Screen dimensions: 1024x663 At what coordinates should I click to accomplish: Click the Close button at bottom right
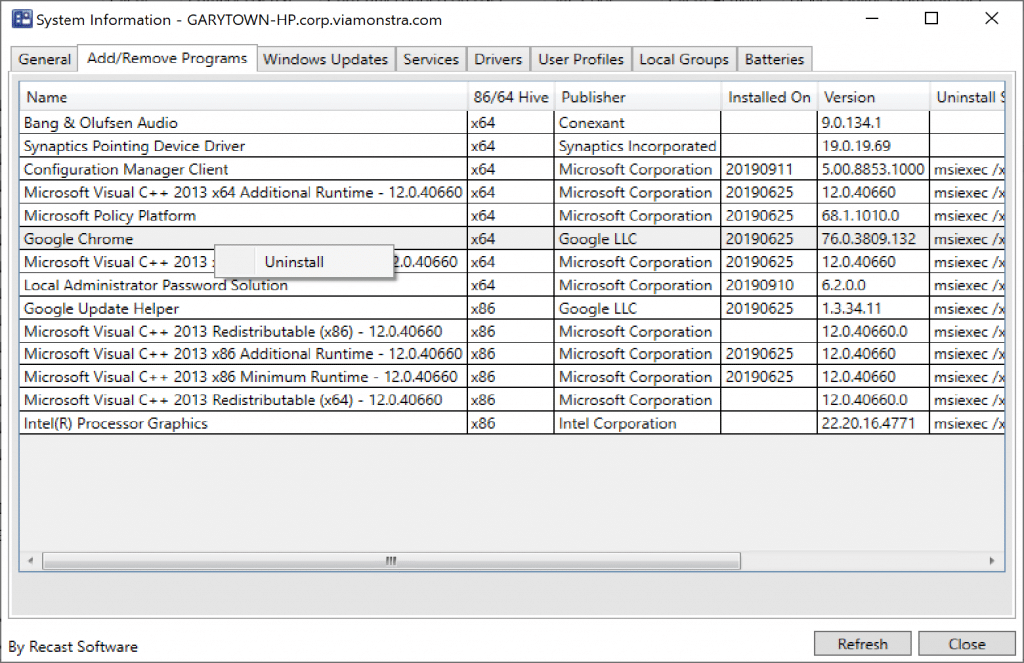tap(966, 644)
